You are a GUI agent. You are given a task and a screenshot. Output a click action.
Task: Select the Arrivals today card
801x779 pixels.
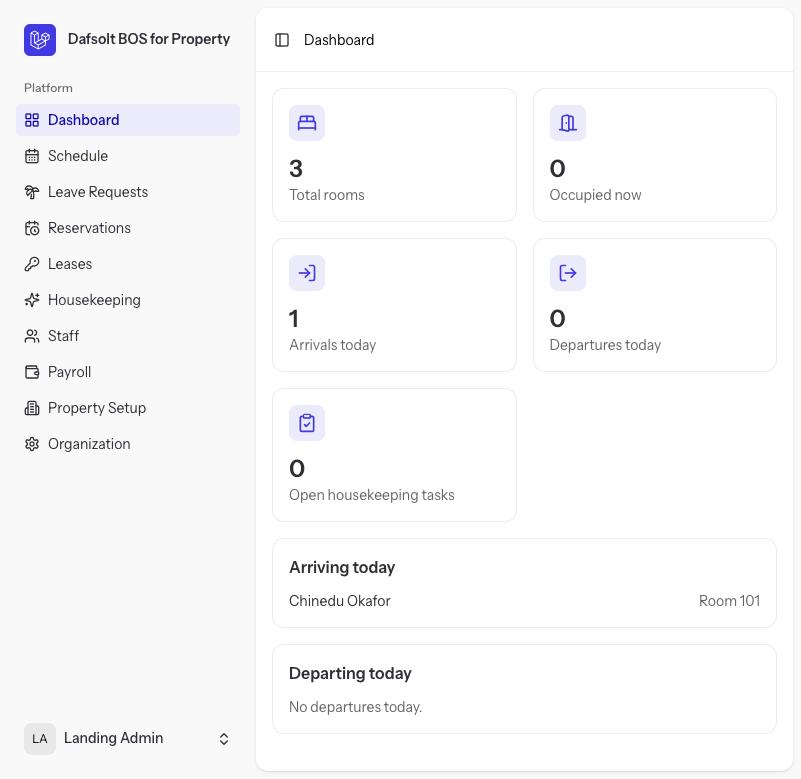coord(394,305)
